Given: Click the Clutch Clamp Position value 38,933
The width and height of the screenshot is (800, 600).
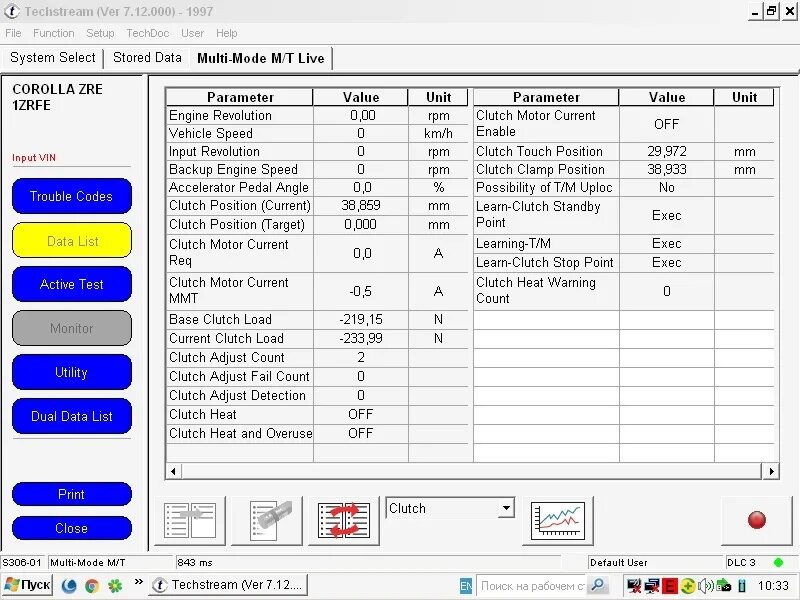Looking at the screenshot, I should (x=667, y=169).
